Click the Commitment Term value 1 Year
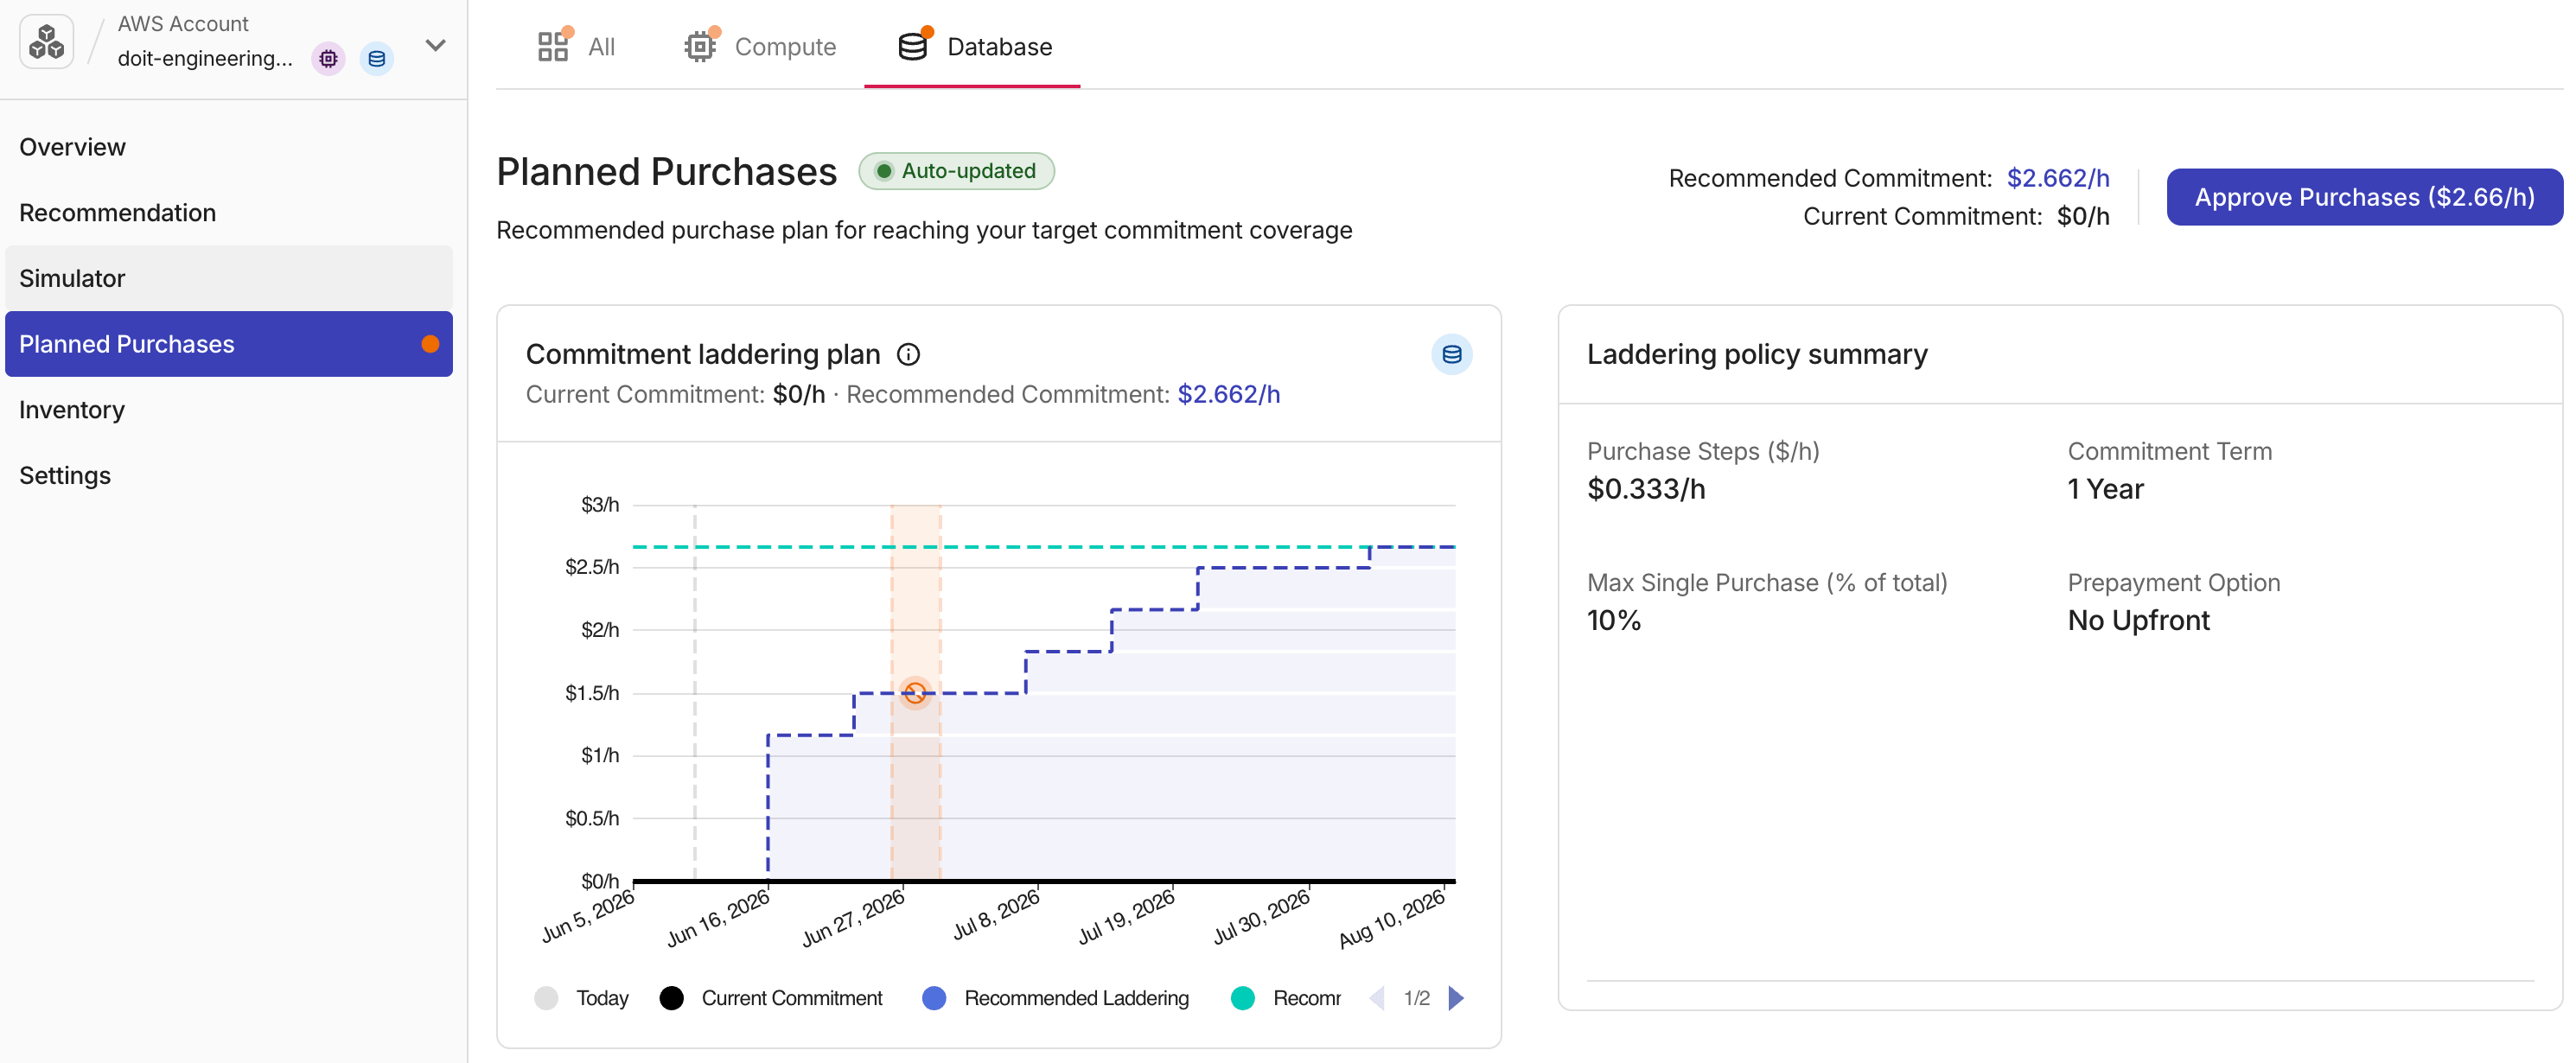 2105,489
